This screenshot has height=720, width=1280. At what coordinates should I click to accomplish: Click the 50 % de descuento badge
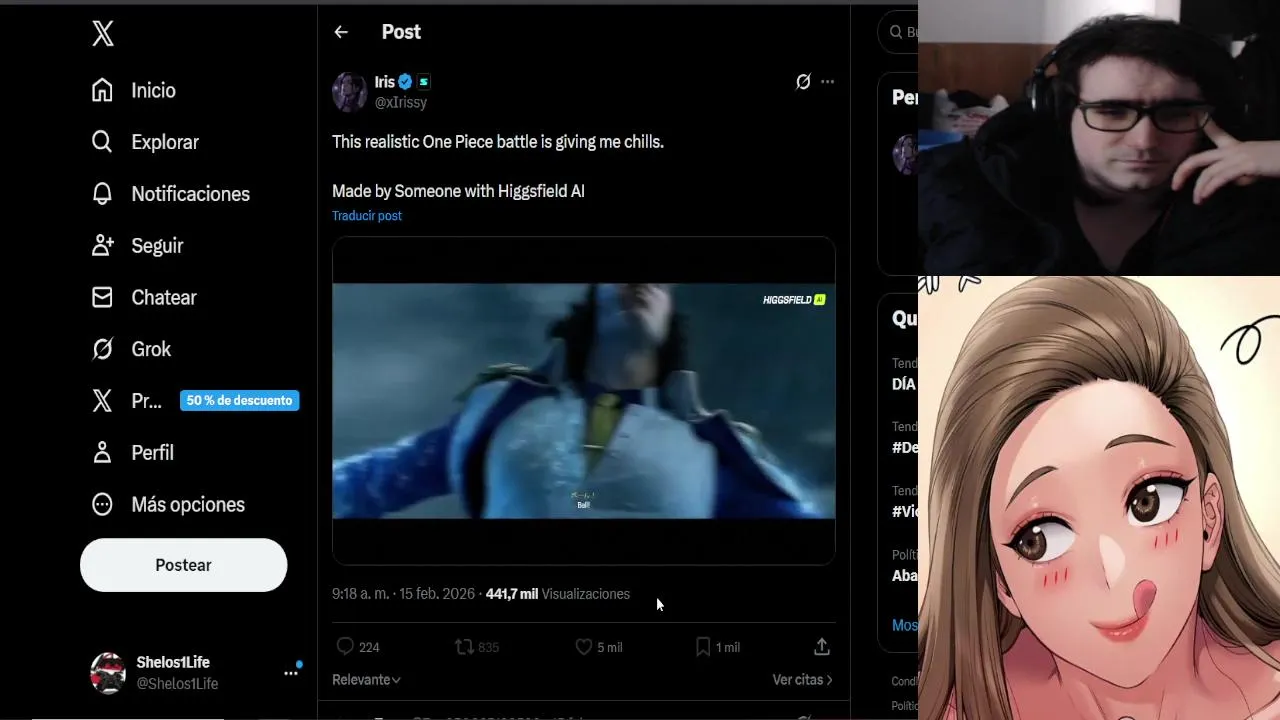239,401
